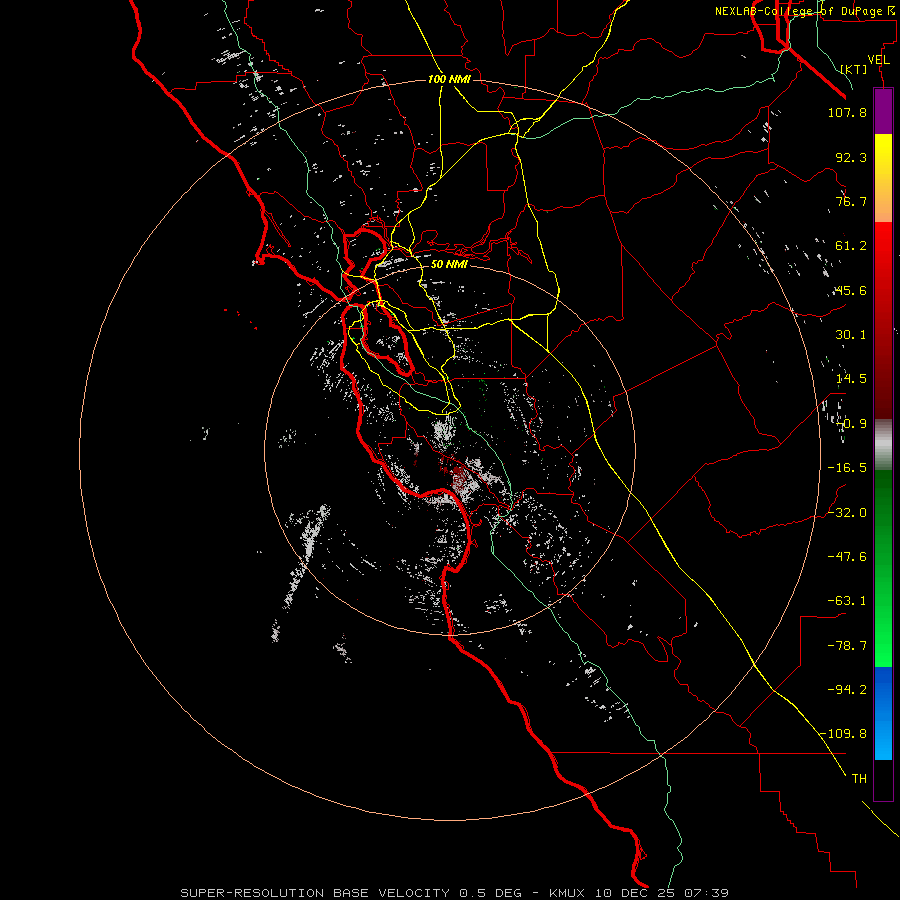Viewport: 900px width, 900px height.
Task: Click the NEXLAB-College of DuPage watermark text
Action: [804, 11]
